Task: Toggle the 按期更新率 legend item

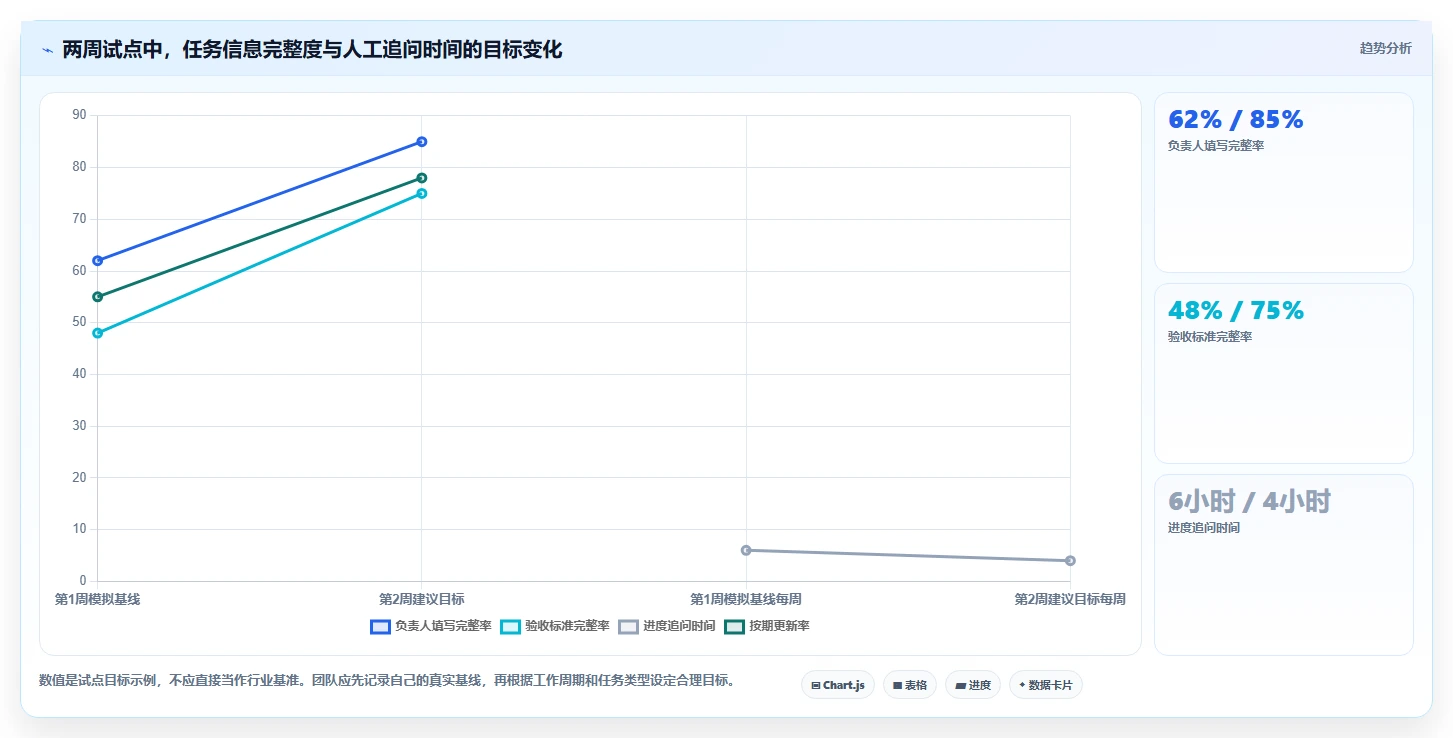Action: point(767,626)
